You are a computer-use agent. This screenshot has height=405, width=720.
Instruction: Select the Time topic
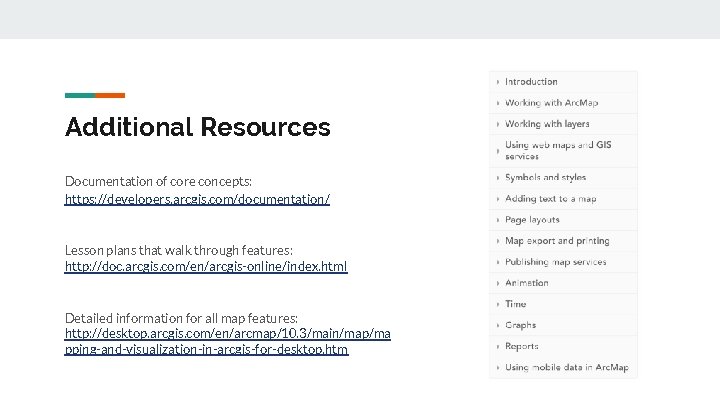coord(516,304)
